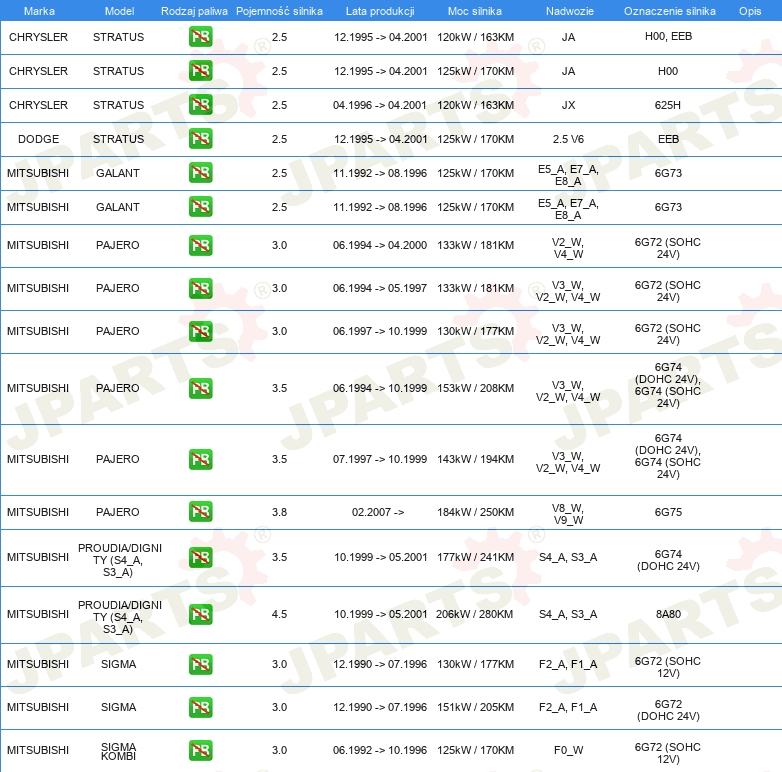
Task: Click fuel icon in Sigma Kombi row
Action: (x=200, y=750)
